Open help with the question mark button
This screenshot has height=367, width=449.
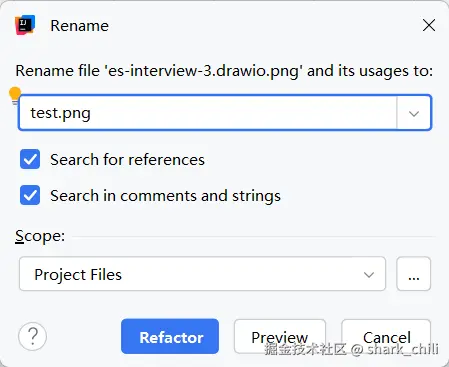click(32, 336)
